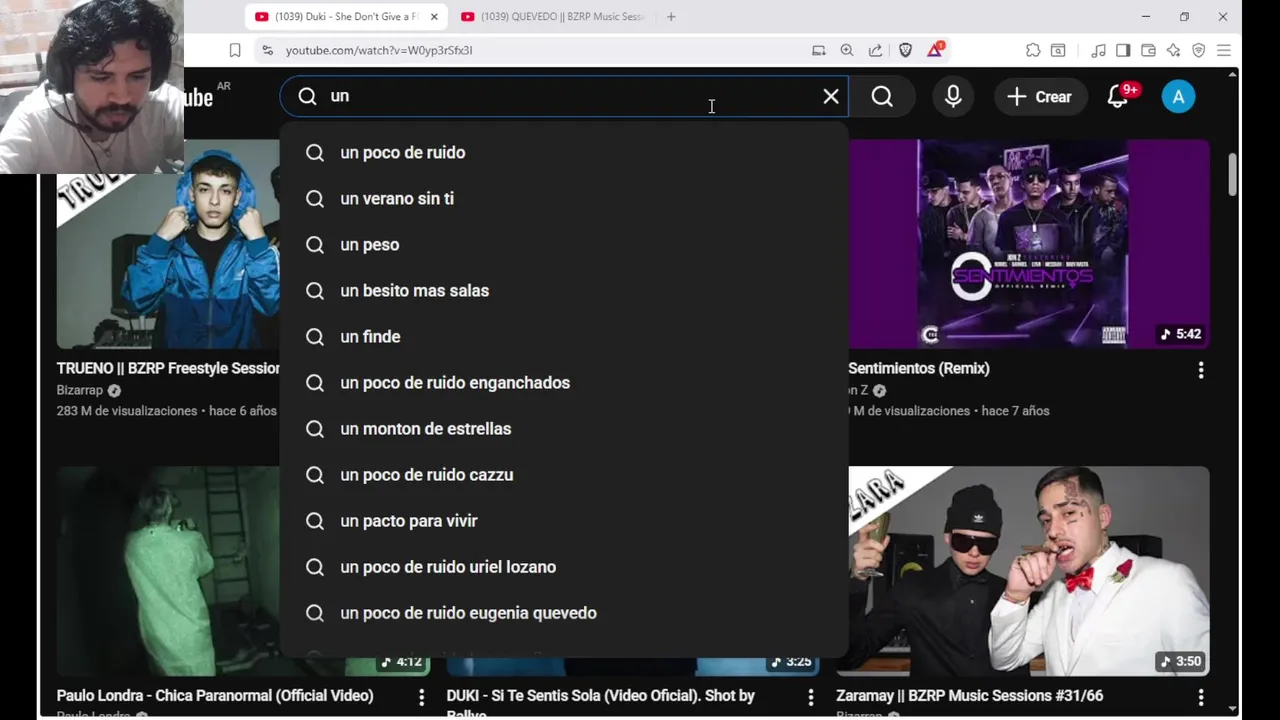Choose 'un poco de ruido uriel lozano' suggestion
This screenshot has height=720, width=1280.
pos(564,566)
